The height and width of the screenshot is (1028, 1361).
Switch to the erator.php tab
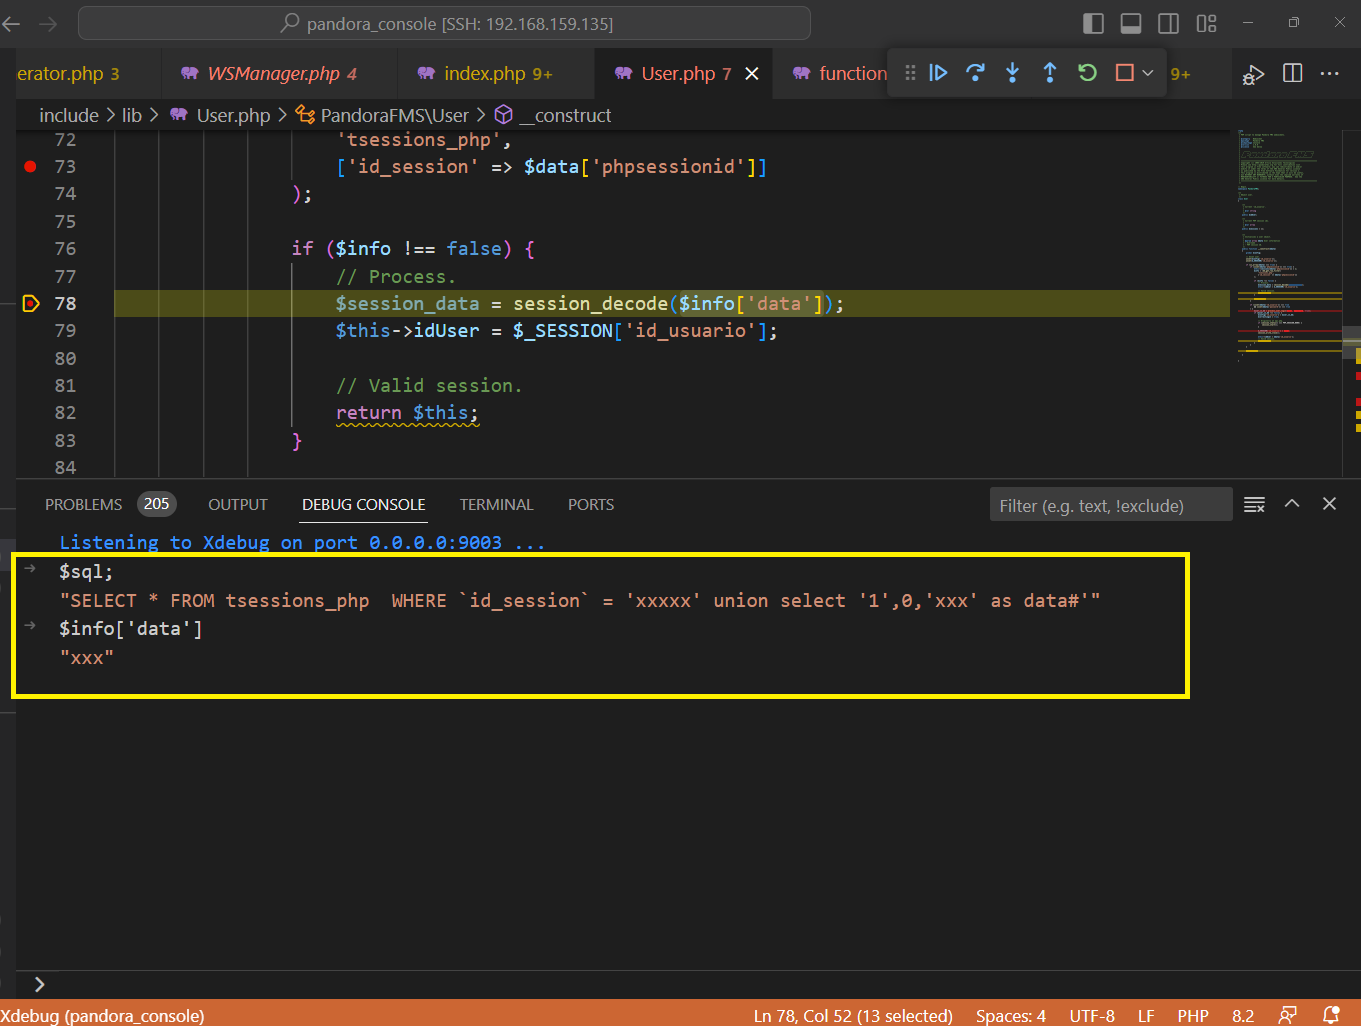80,74
